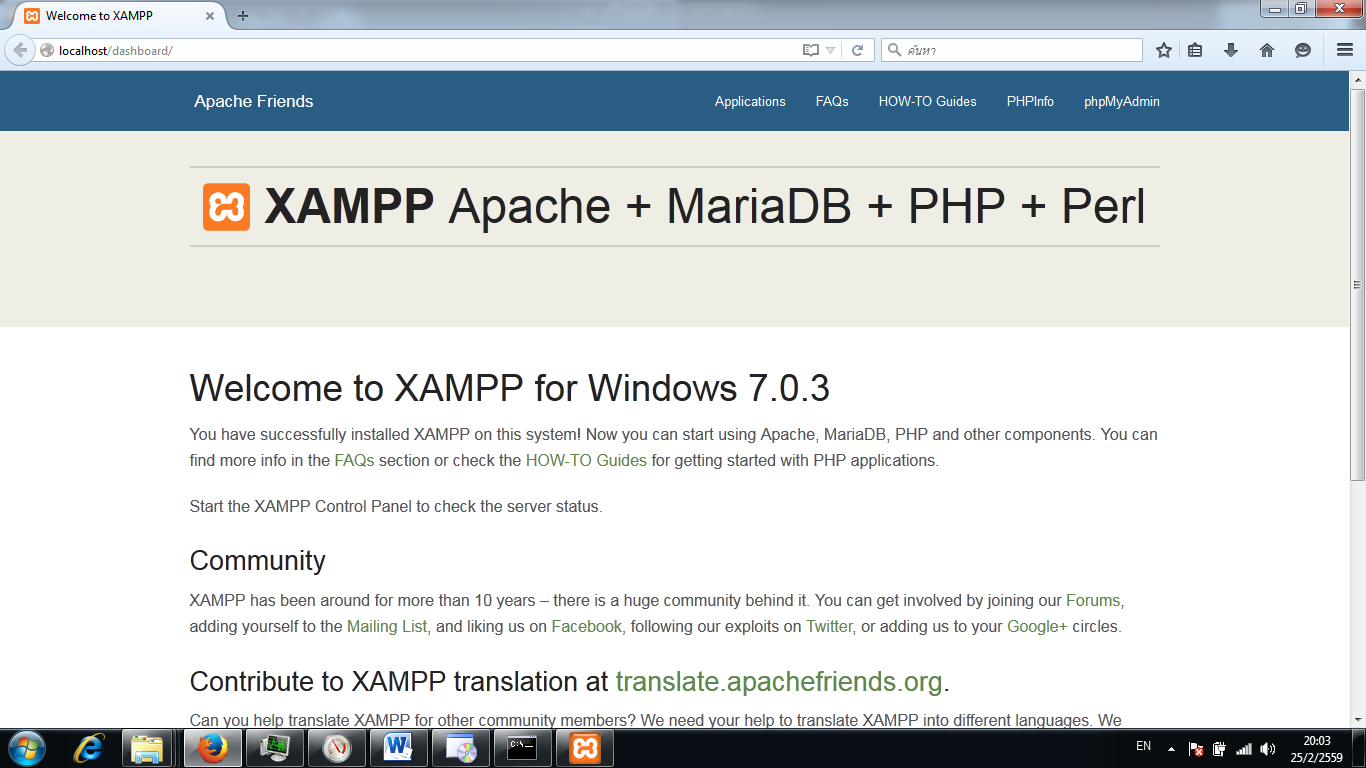This screenshot has height=768, width=1366.
Task: Click the page scrollbar up arrow
Action: point(1357,79)
